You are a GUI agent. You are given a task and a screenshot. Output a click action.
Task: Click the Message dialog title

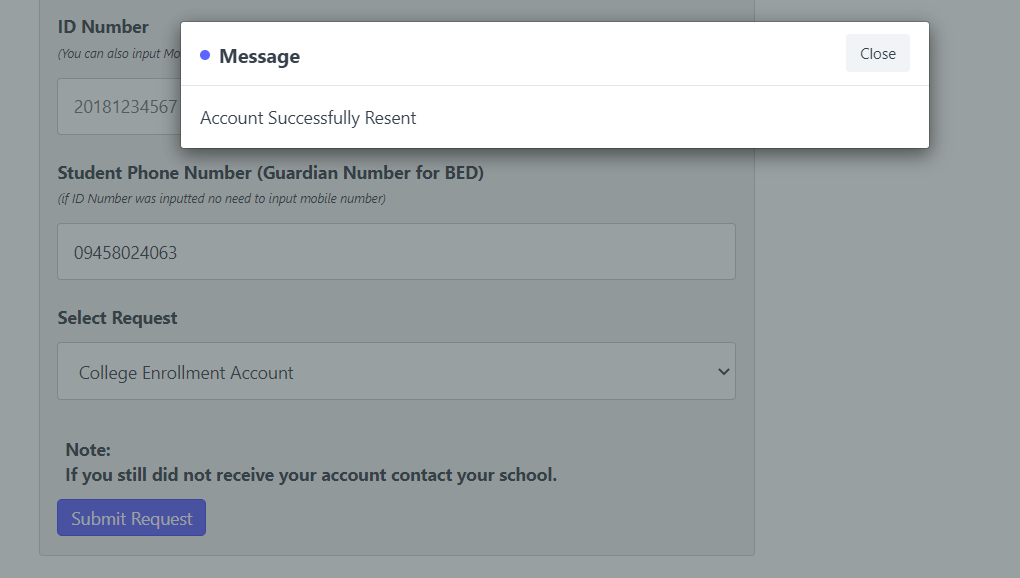click(x=260, y=56)
